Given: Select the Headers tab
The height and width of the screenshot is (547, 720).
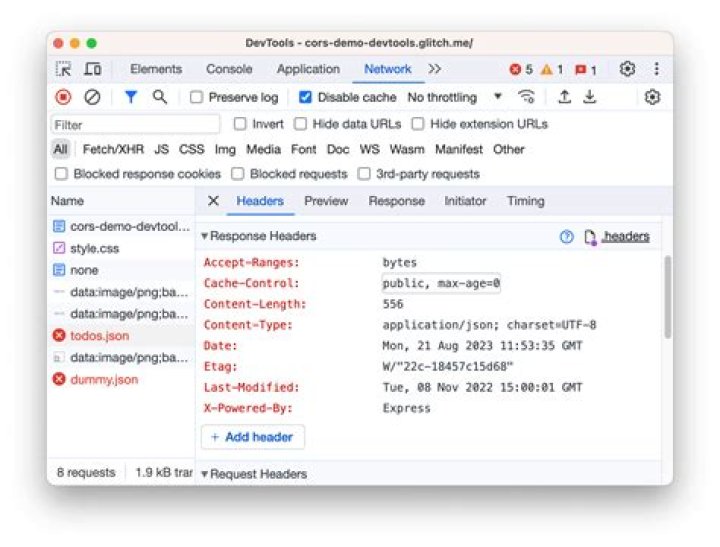Looking at the screenshot, I should (260, 201).
